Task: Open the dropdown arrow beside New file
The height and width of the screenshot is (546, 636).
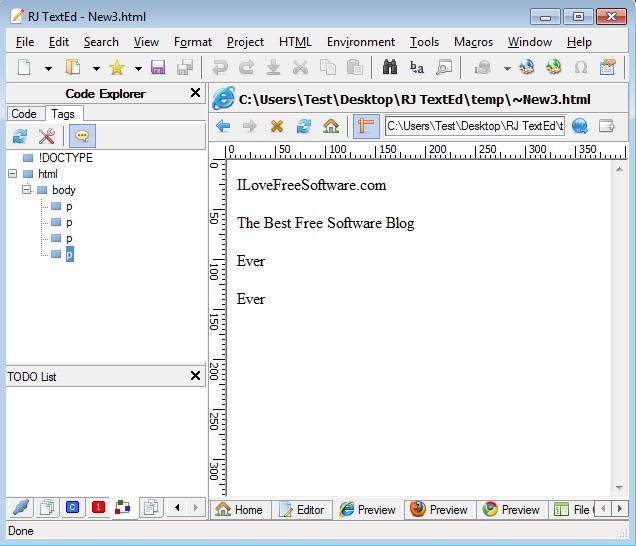Action: (x=47, y=69)
